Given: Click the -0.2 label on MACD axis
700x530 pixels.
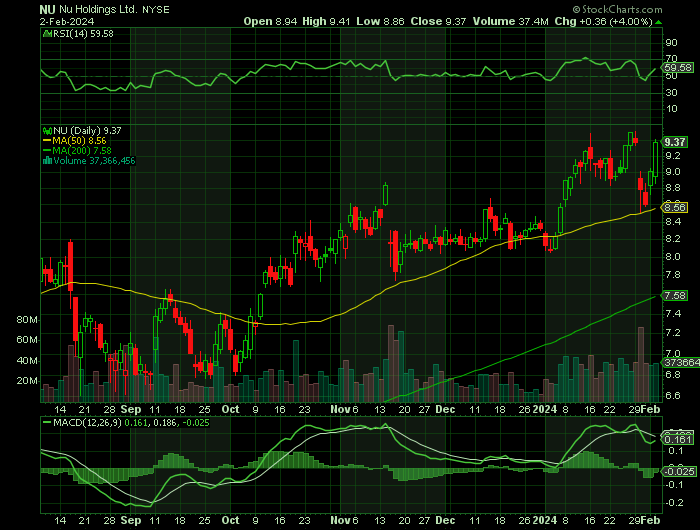Looking at the screenshot, I should point(674,503).
